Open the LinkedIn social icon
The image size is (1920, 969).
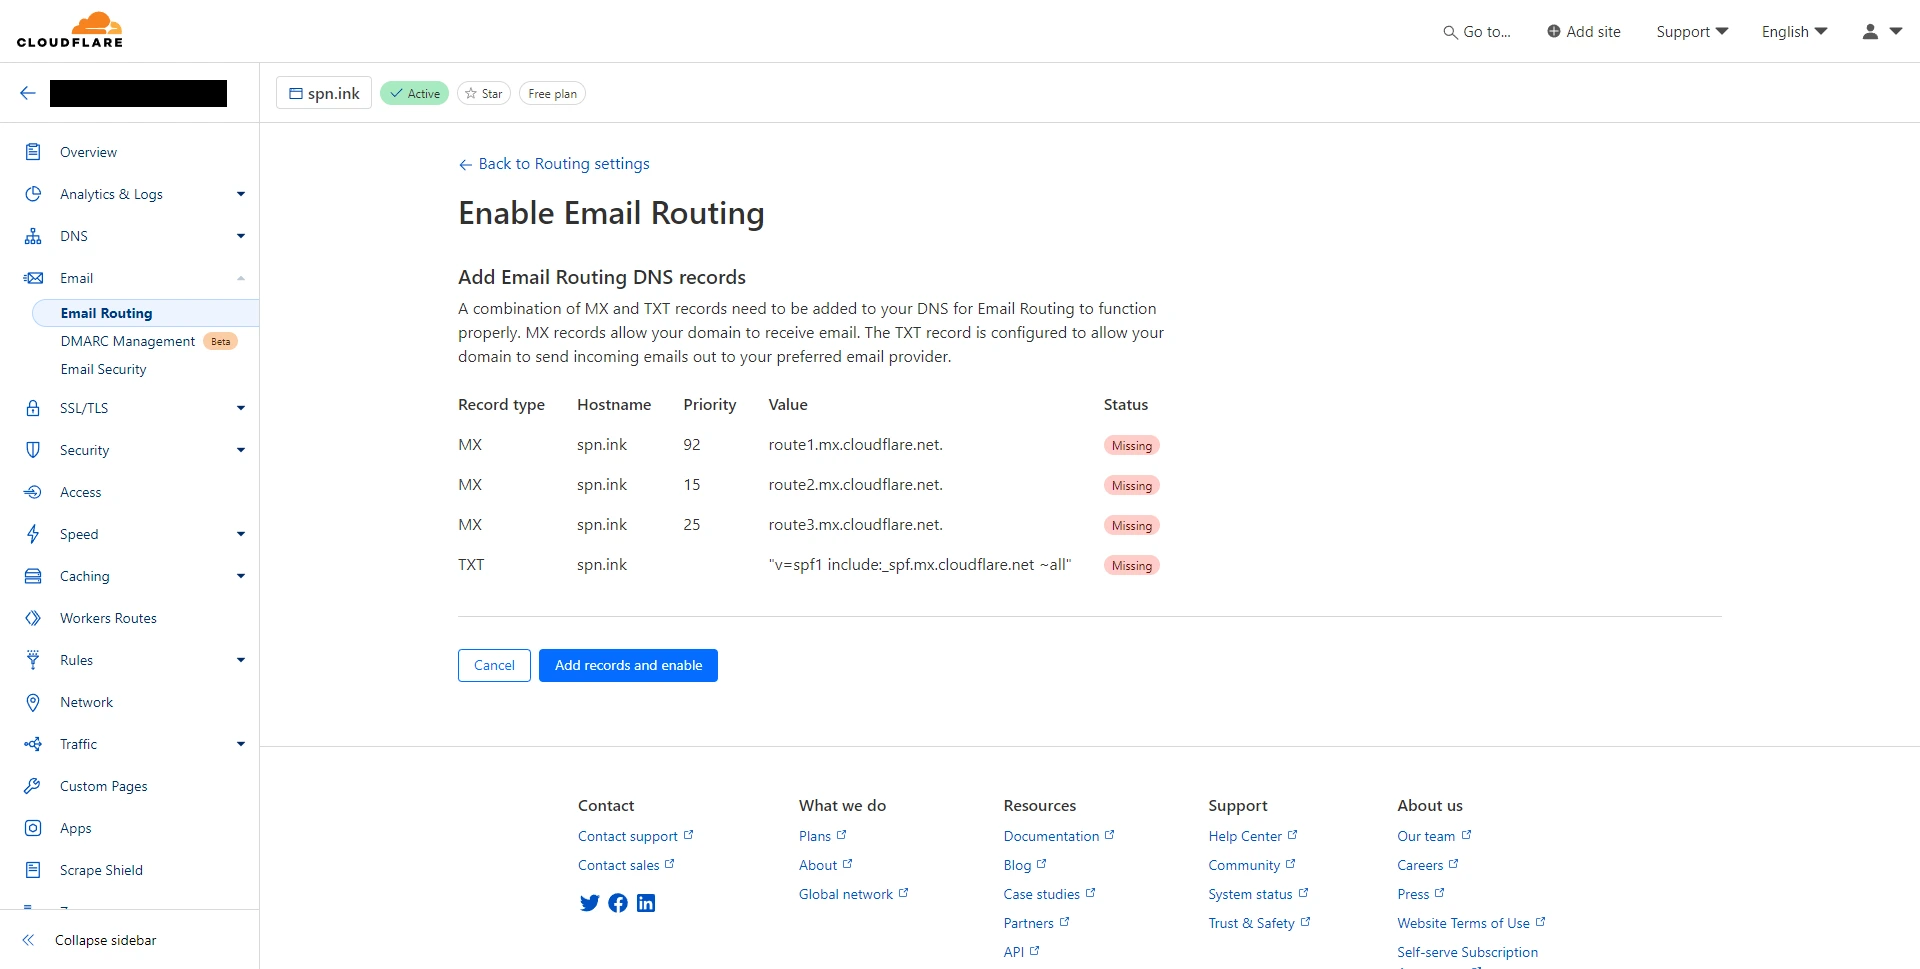pos(646,903)
